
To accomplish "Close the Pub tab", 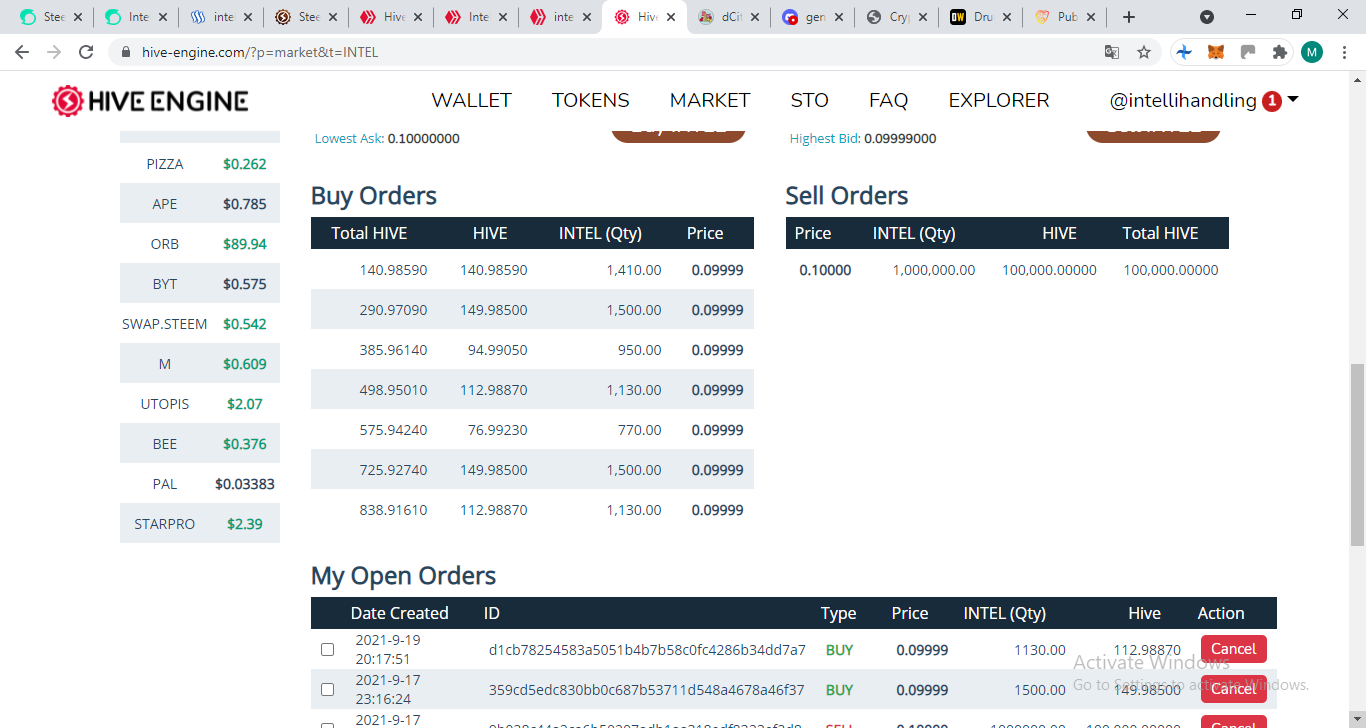I will pos(1092,17).
